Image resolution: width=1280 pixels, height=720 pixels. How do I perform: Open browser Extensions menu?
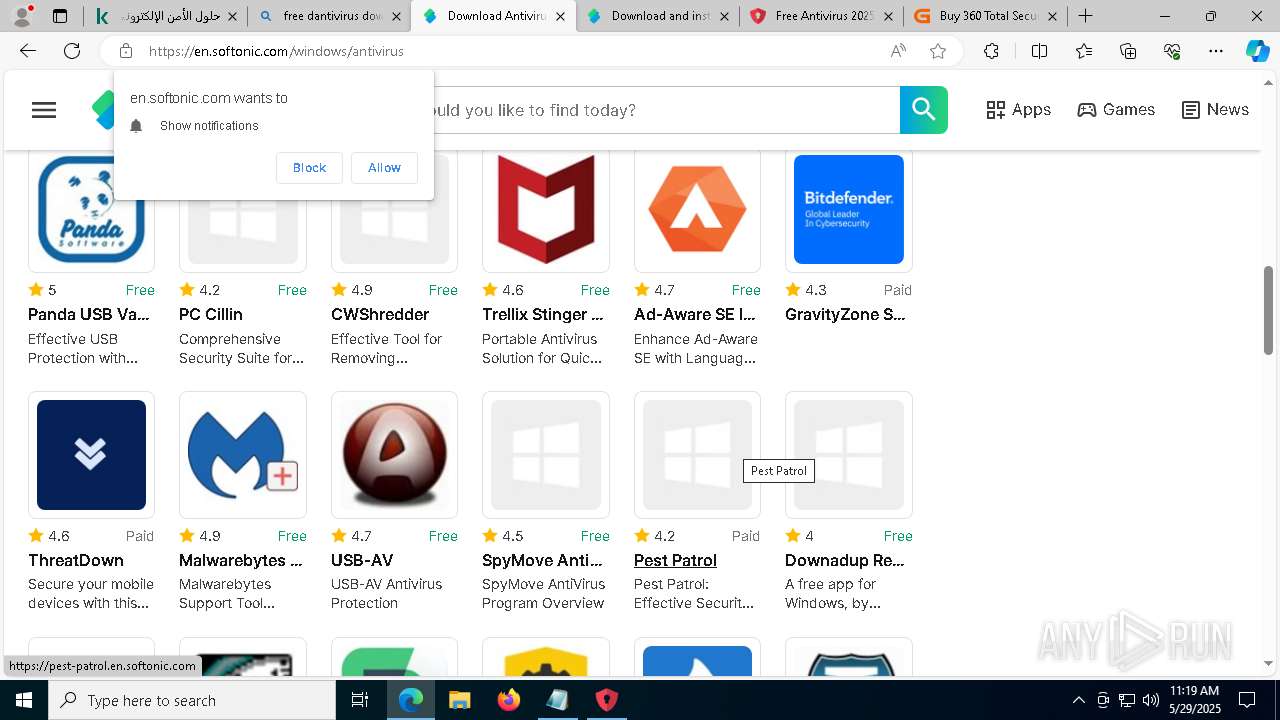tap(991, 51)
